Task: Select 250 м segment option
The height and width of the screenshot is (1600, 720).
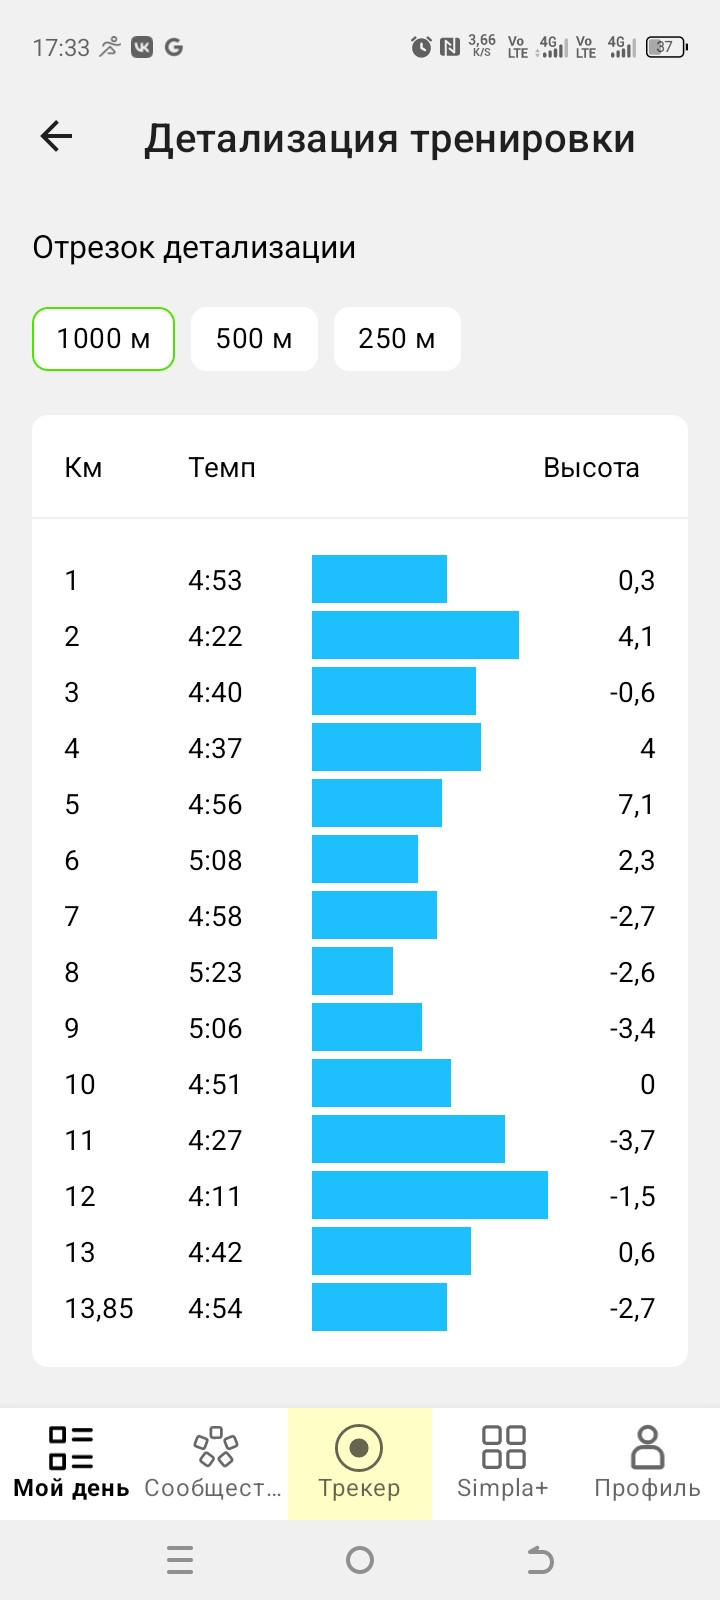Action: coord(397,339)
